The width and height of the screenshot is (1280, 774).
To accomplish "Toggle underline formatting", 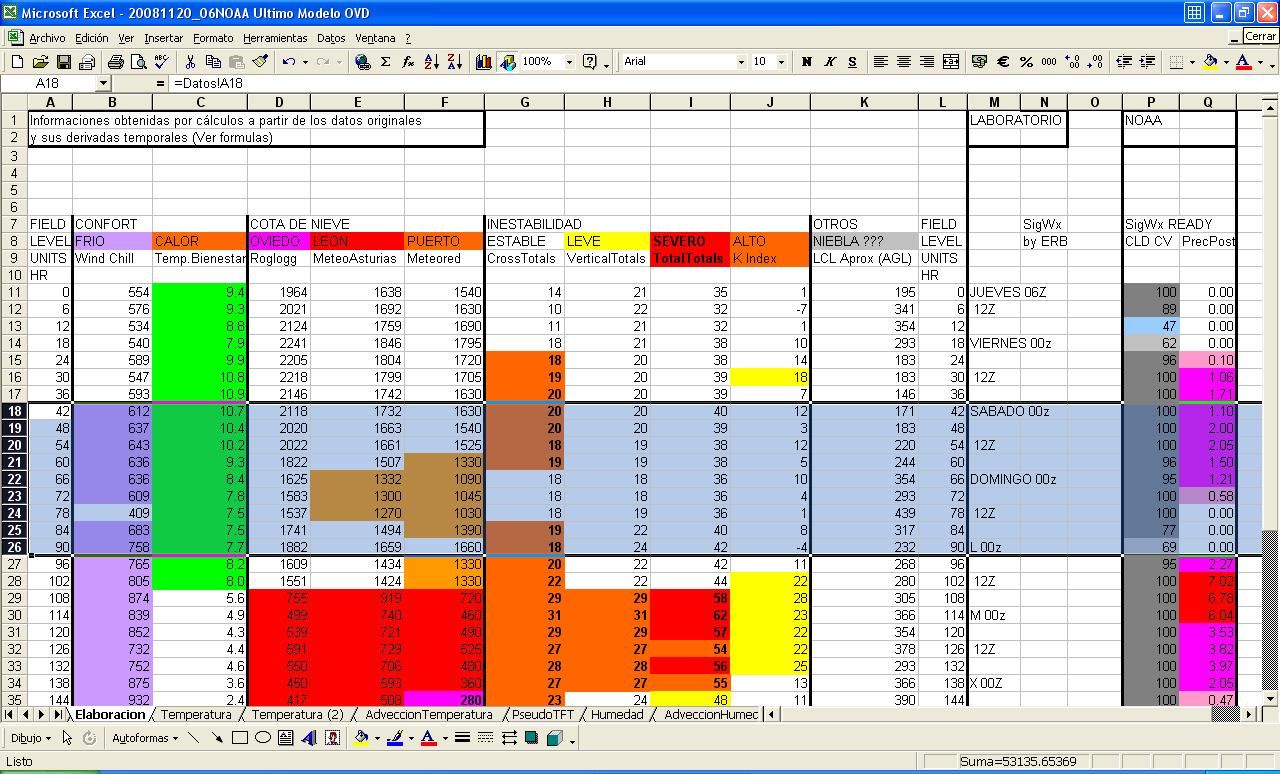I will (x=851, y=61).
